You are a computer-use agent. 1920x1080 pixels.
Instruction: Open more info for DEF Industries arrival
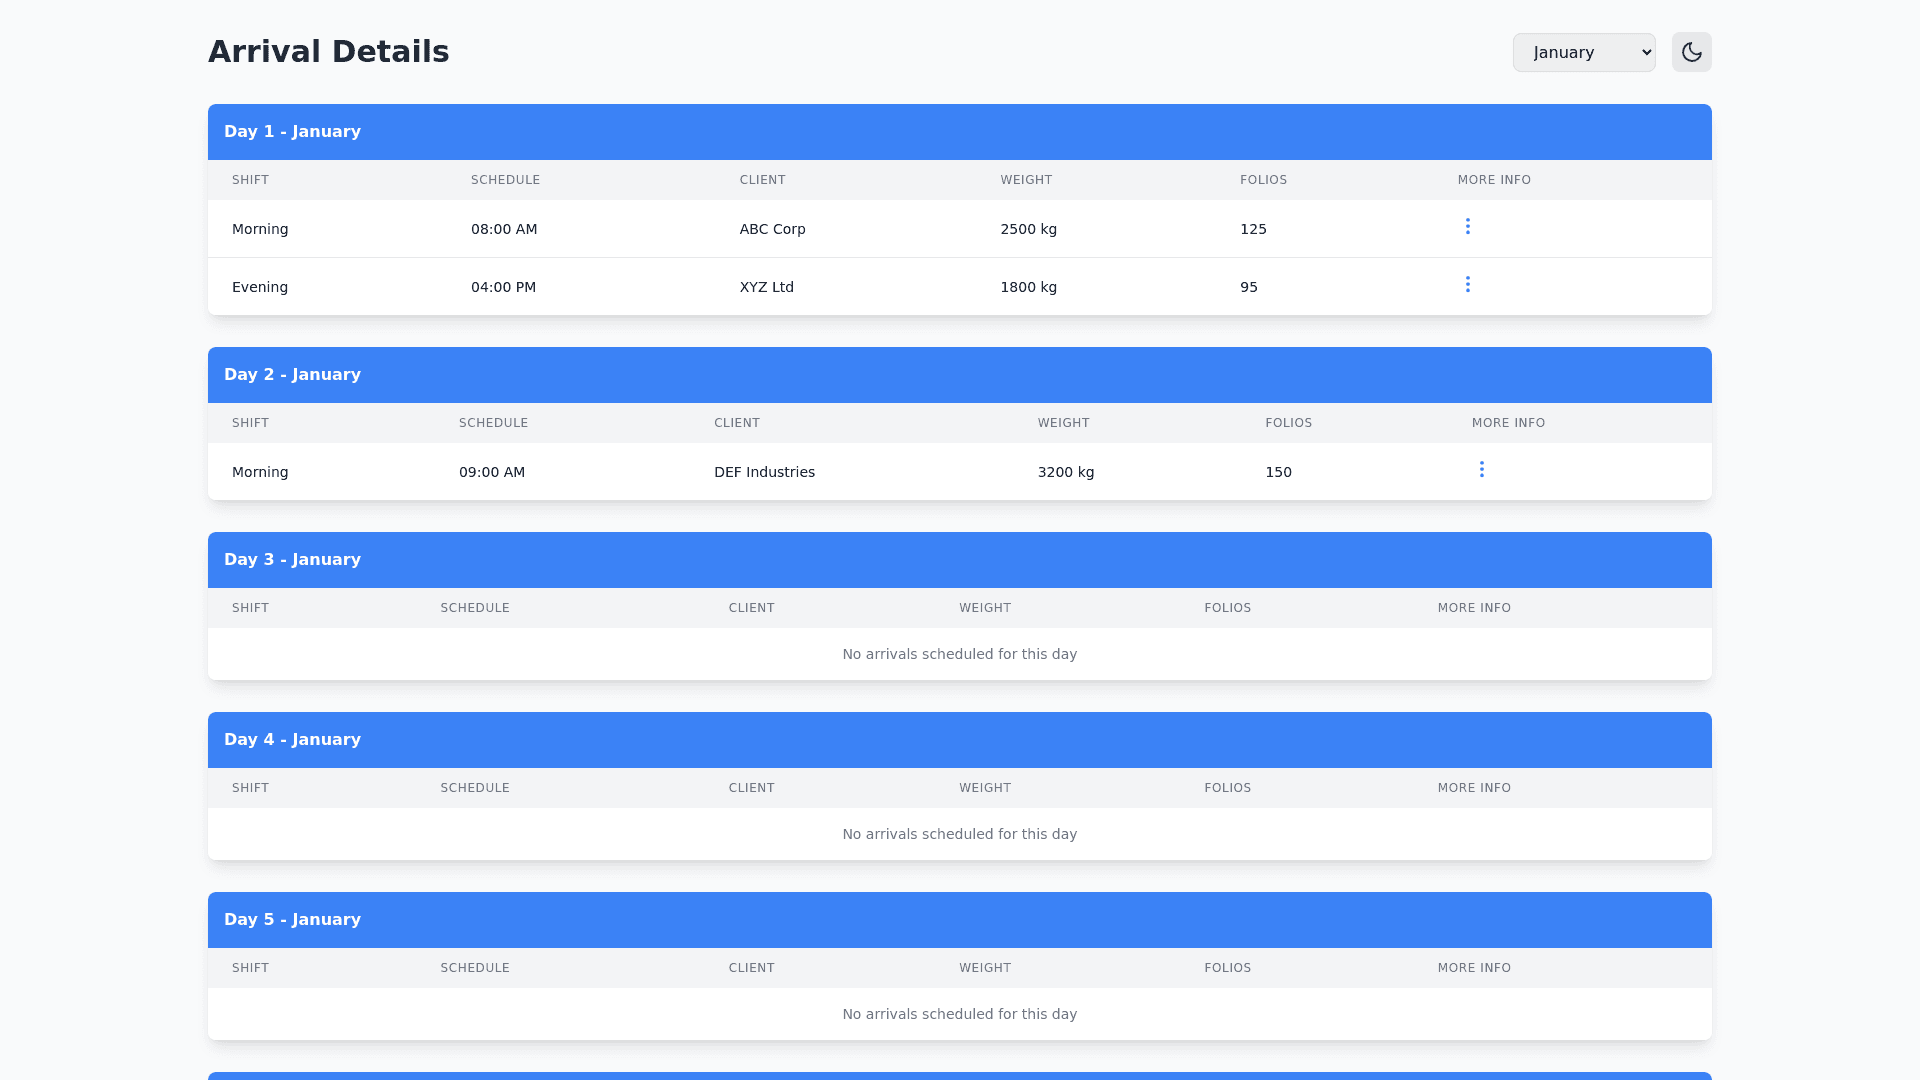(1481, 470)
